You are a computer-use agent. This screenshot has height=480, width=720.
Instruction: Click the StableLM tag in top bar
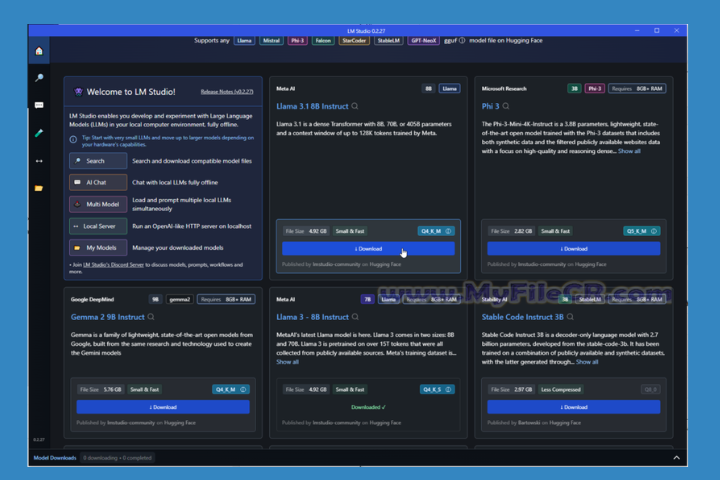pos(388,40)
